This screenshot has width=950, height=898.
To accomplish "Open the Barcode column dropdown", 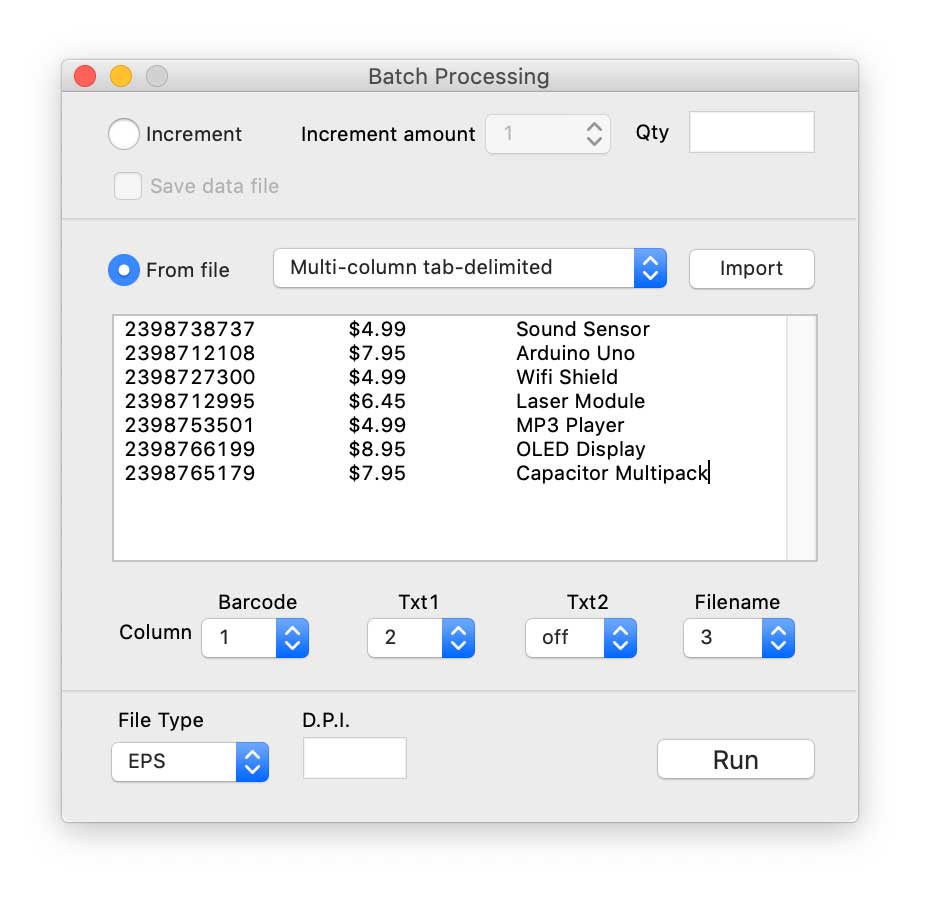I will (255, 638).
